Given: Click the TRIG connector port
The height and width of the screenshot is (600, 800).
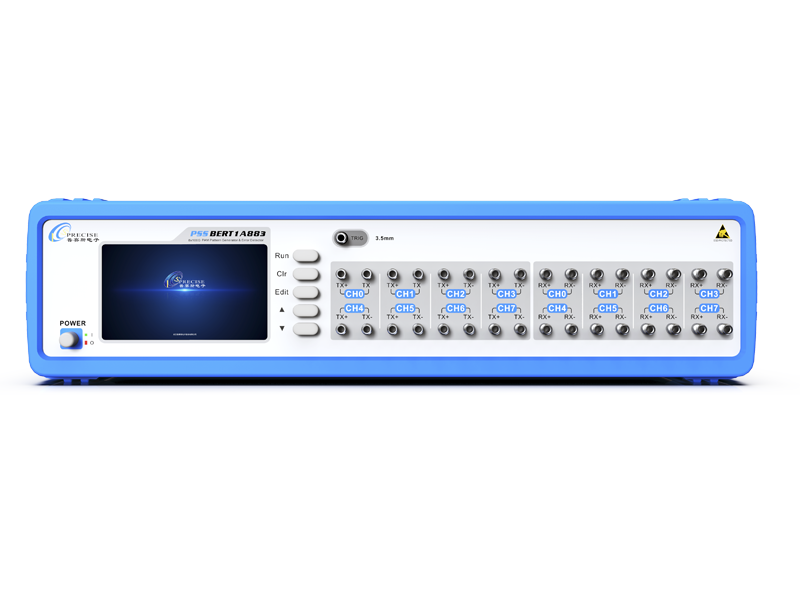Looking at the screenshot, I should [341, 238].
